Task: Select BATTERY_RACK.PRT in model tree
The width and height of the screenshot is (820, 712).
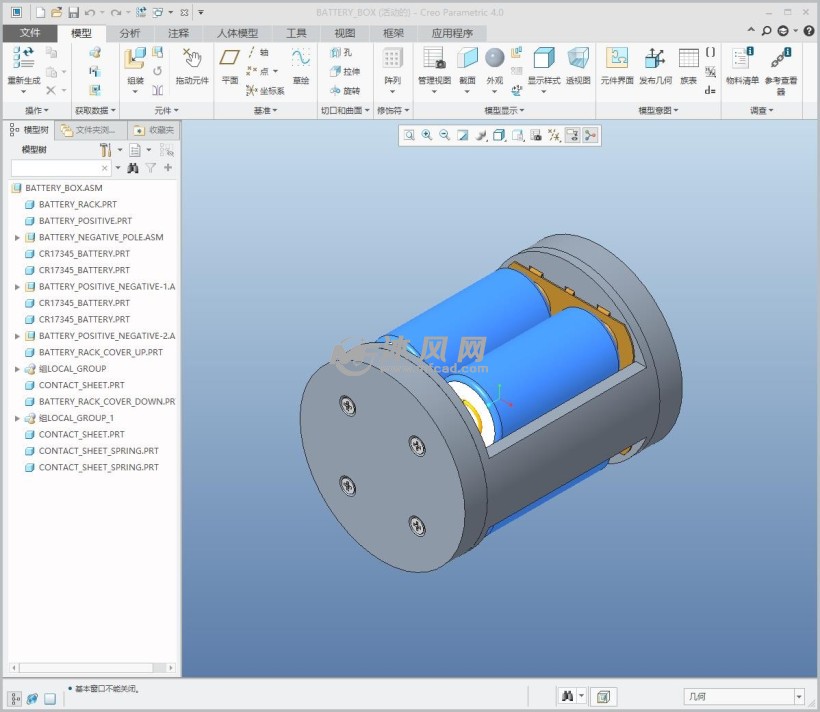Action: [78, 205]
